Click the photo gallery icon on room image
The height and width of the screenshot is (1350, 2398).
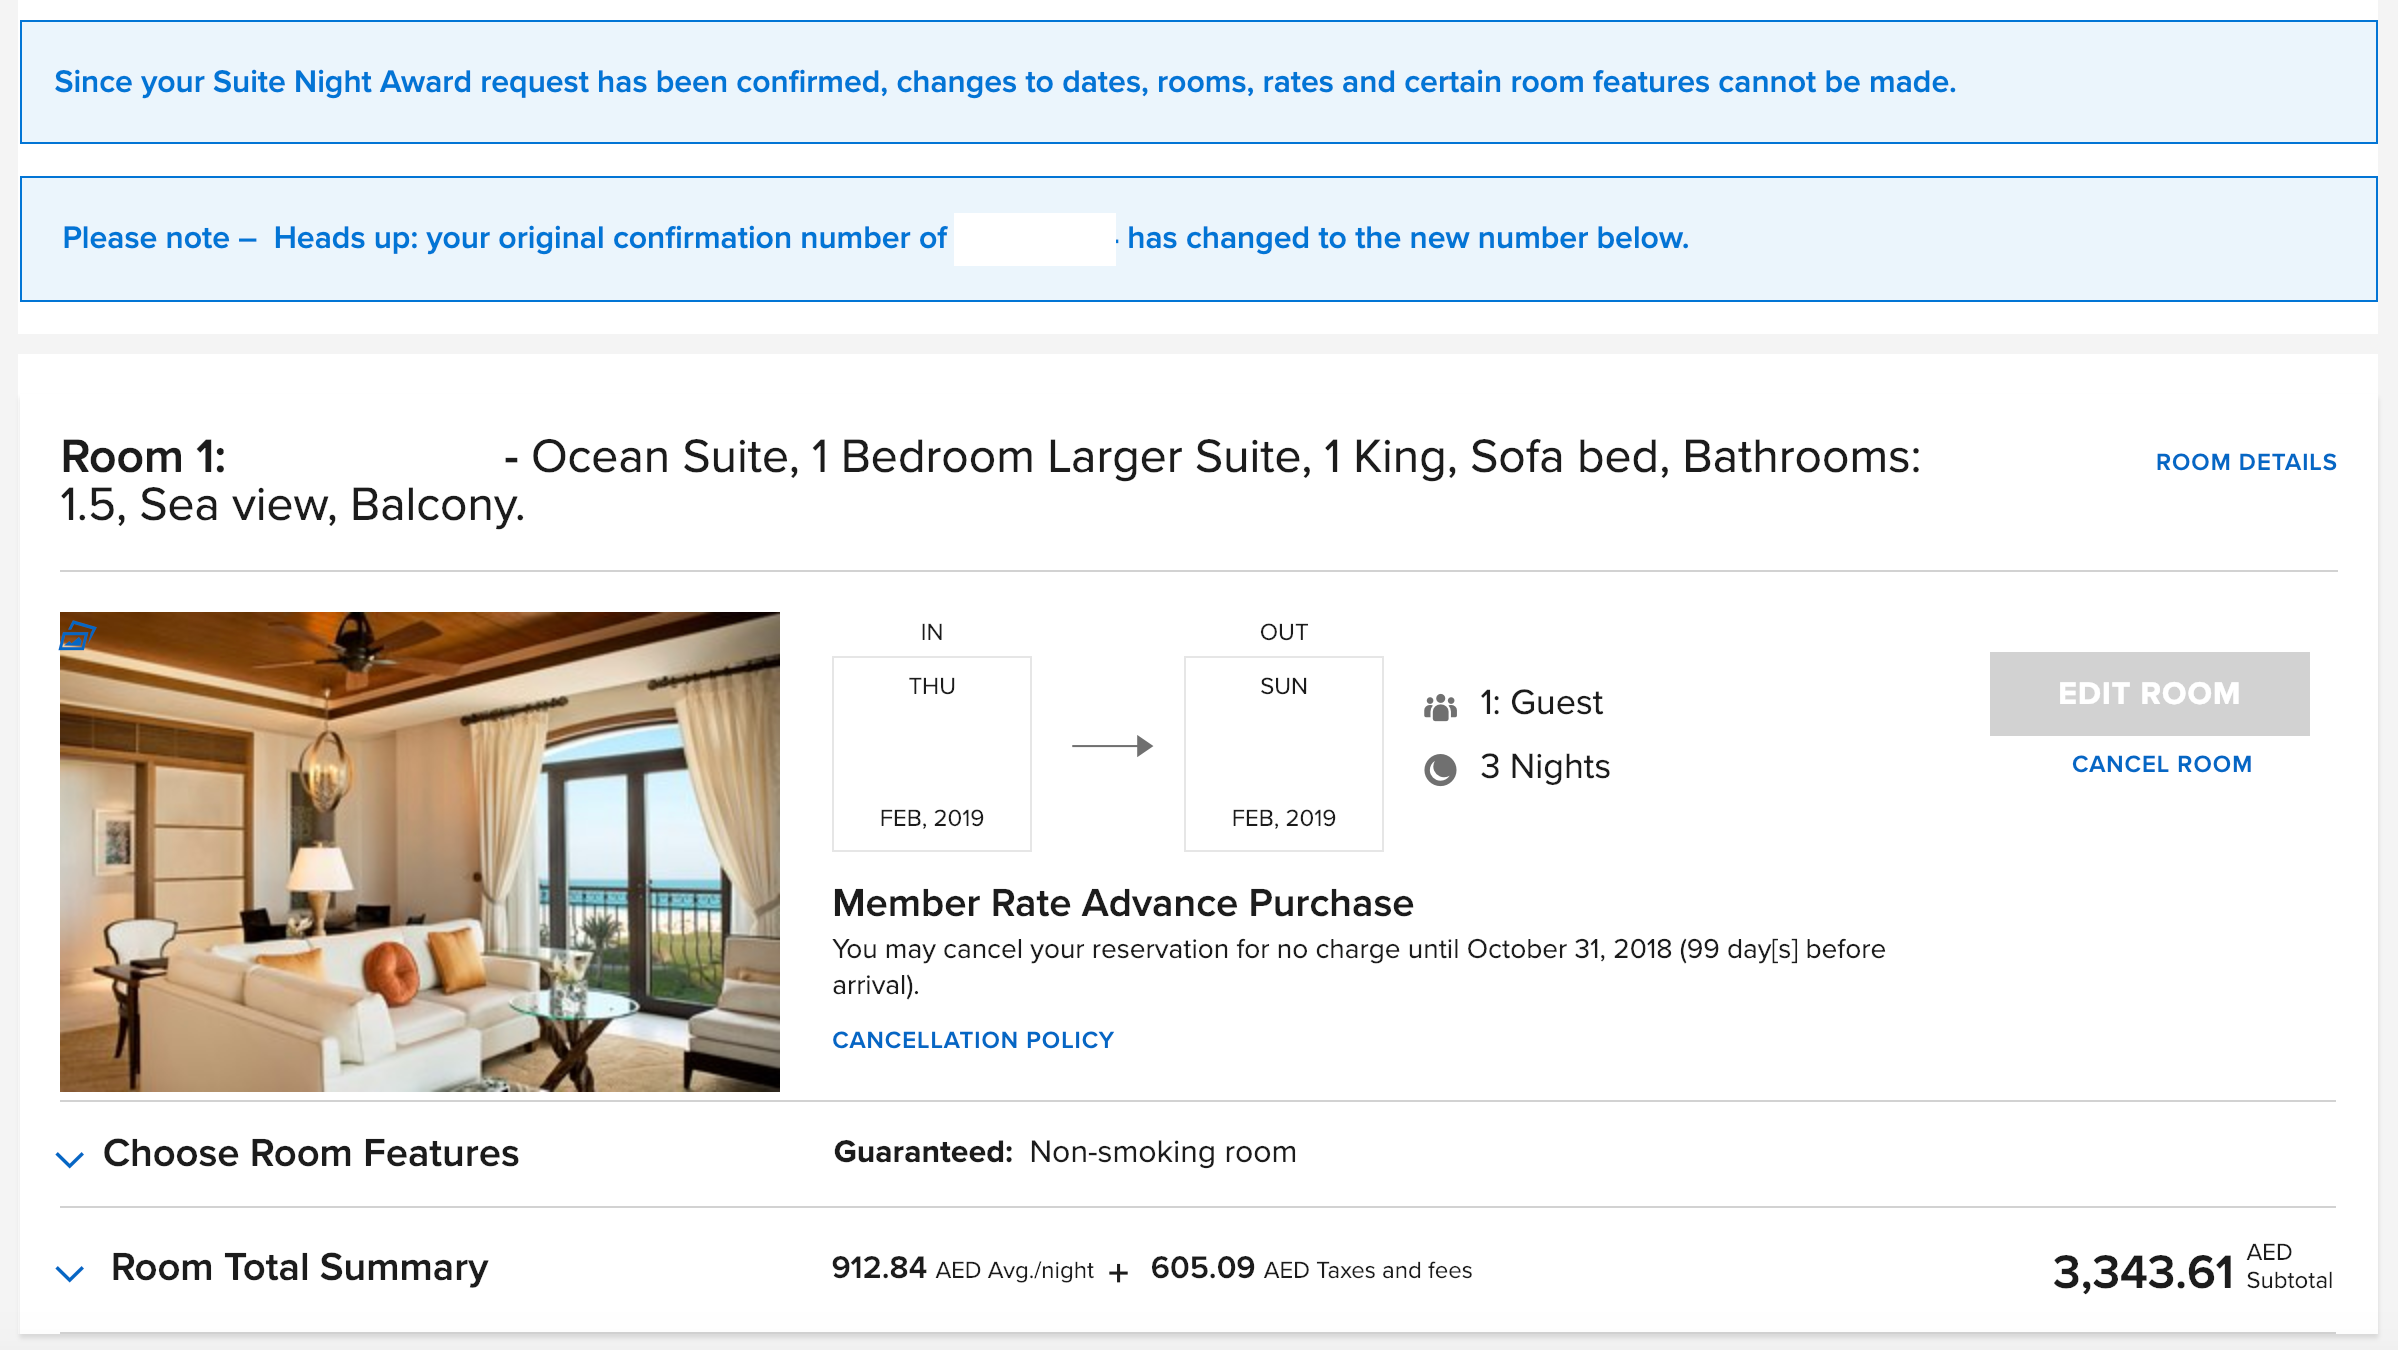coord(77,635)
